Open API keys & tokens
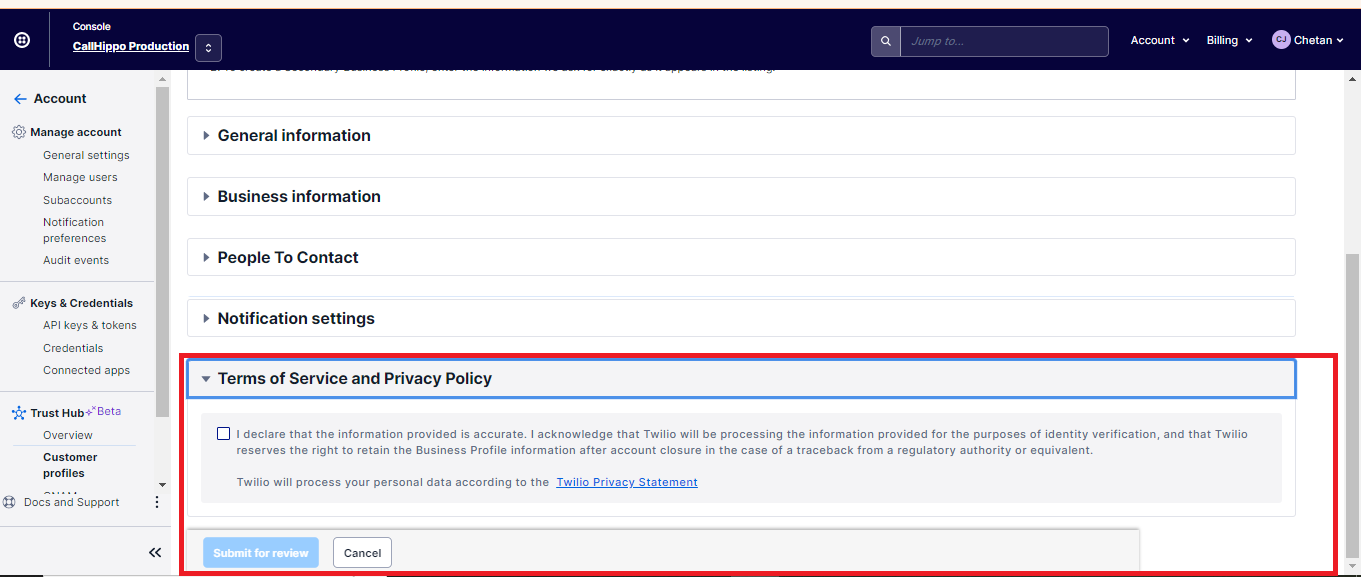The width and height of the screenshot is (1361, 577). click(90, 325)
